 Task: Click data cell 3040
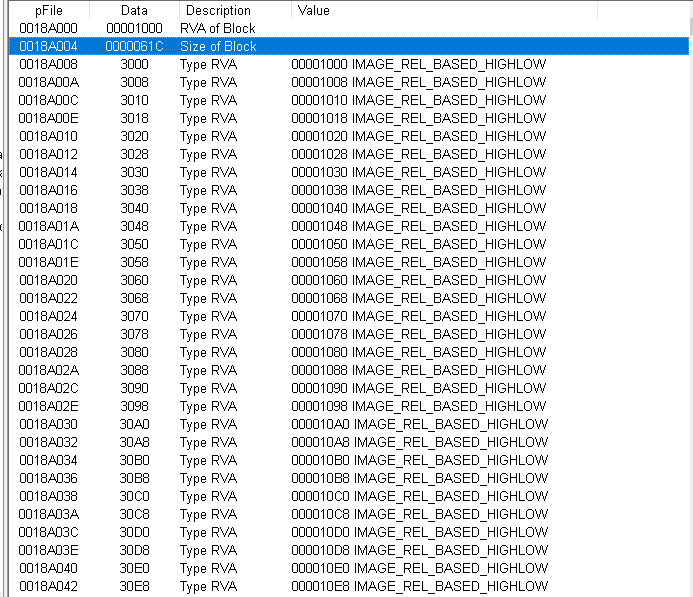click(x=134, y=209)
